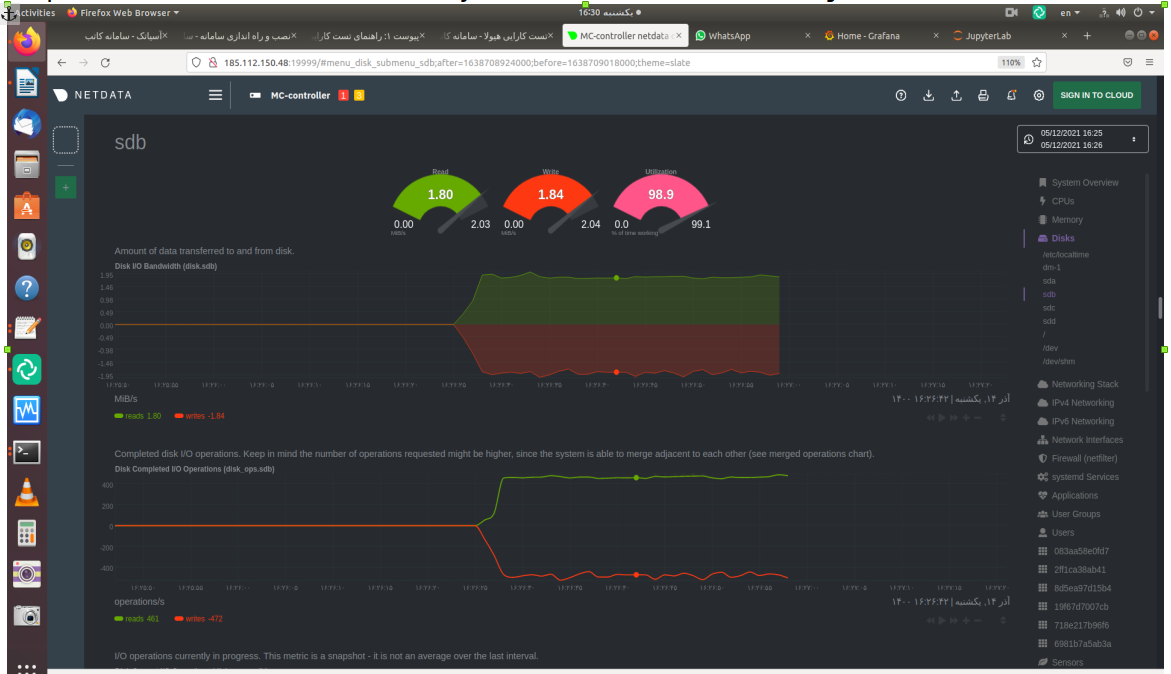This screenshot has width=1171, height=674.
Task: Click the resize handle of the bandwidth chart
Action: tap(1003, 417)
